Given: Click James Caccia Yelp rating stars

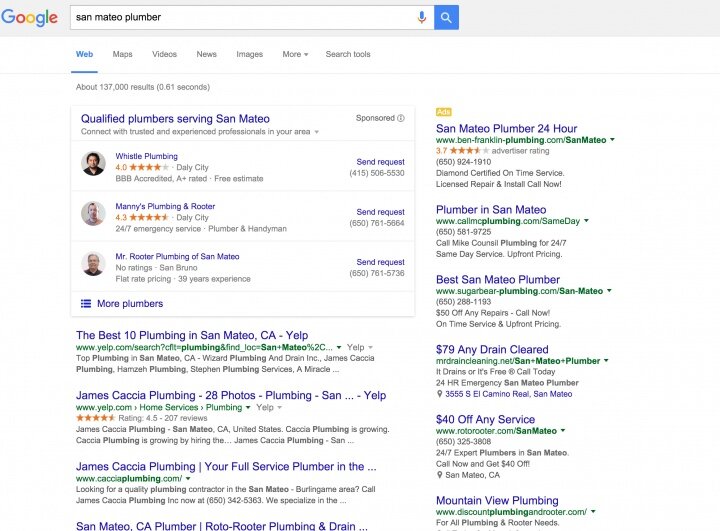Looking at the screenshot, I should (96, 418).
